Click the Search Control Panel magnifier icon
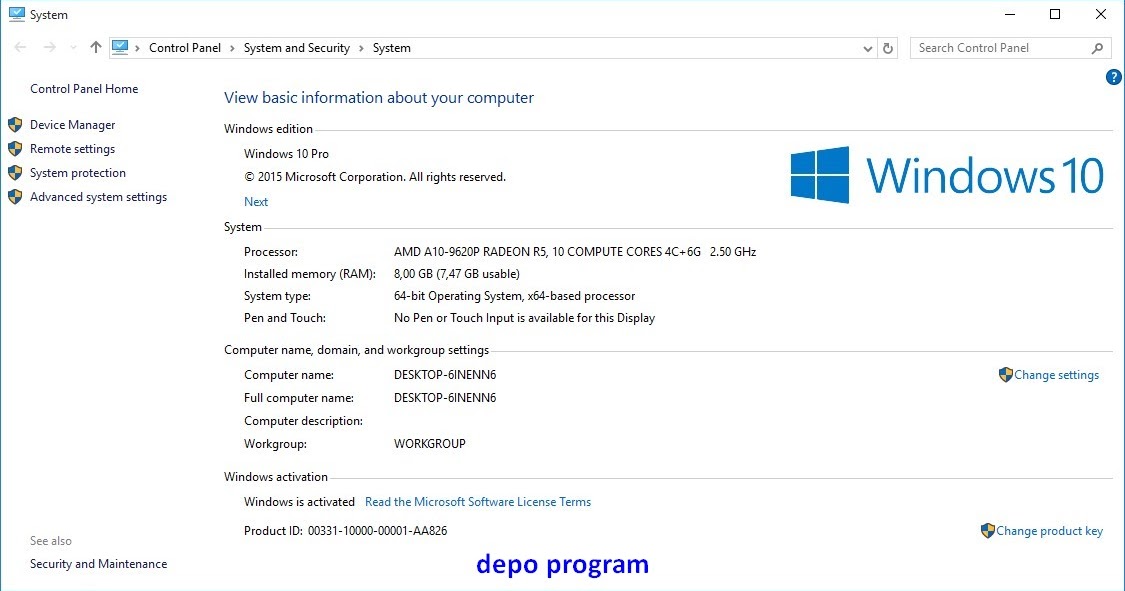Screen dimensions: 1125x591 pyautogui.click(x=1098, y=47)
